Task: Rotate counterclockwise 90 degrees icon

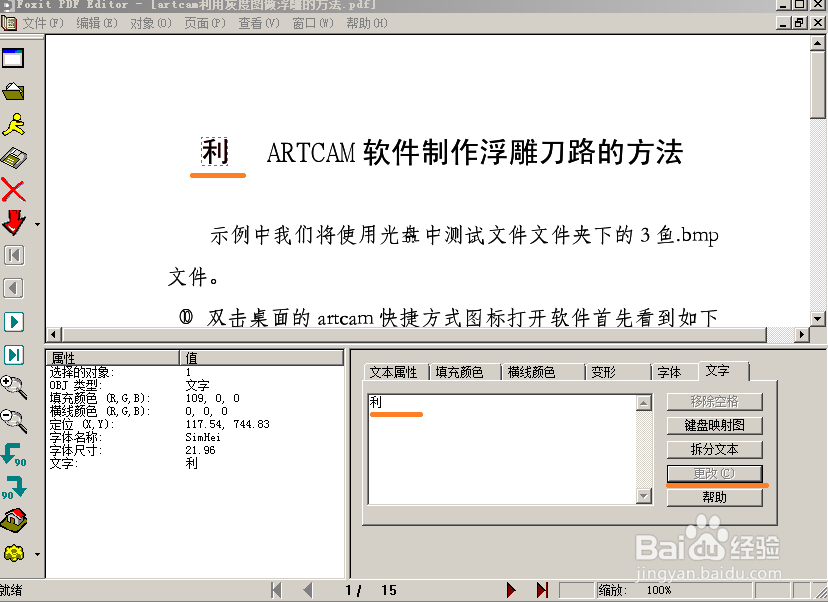Action: tap(13, 454)
